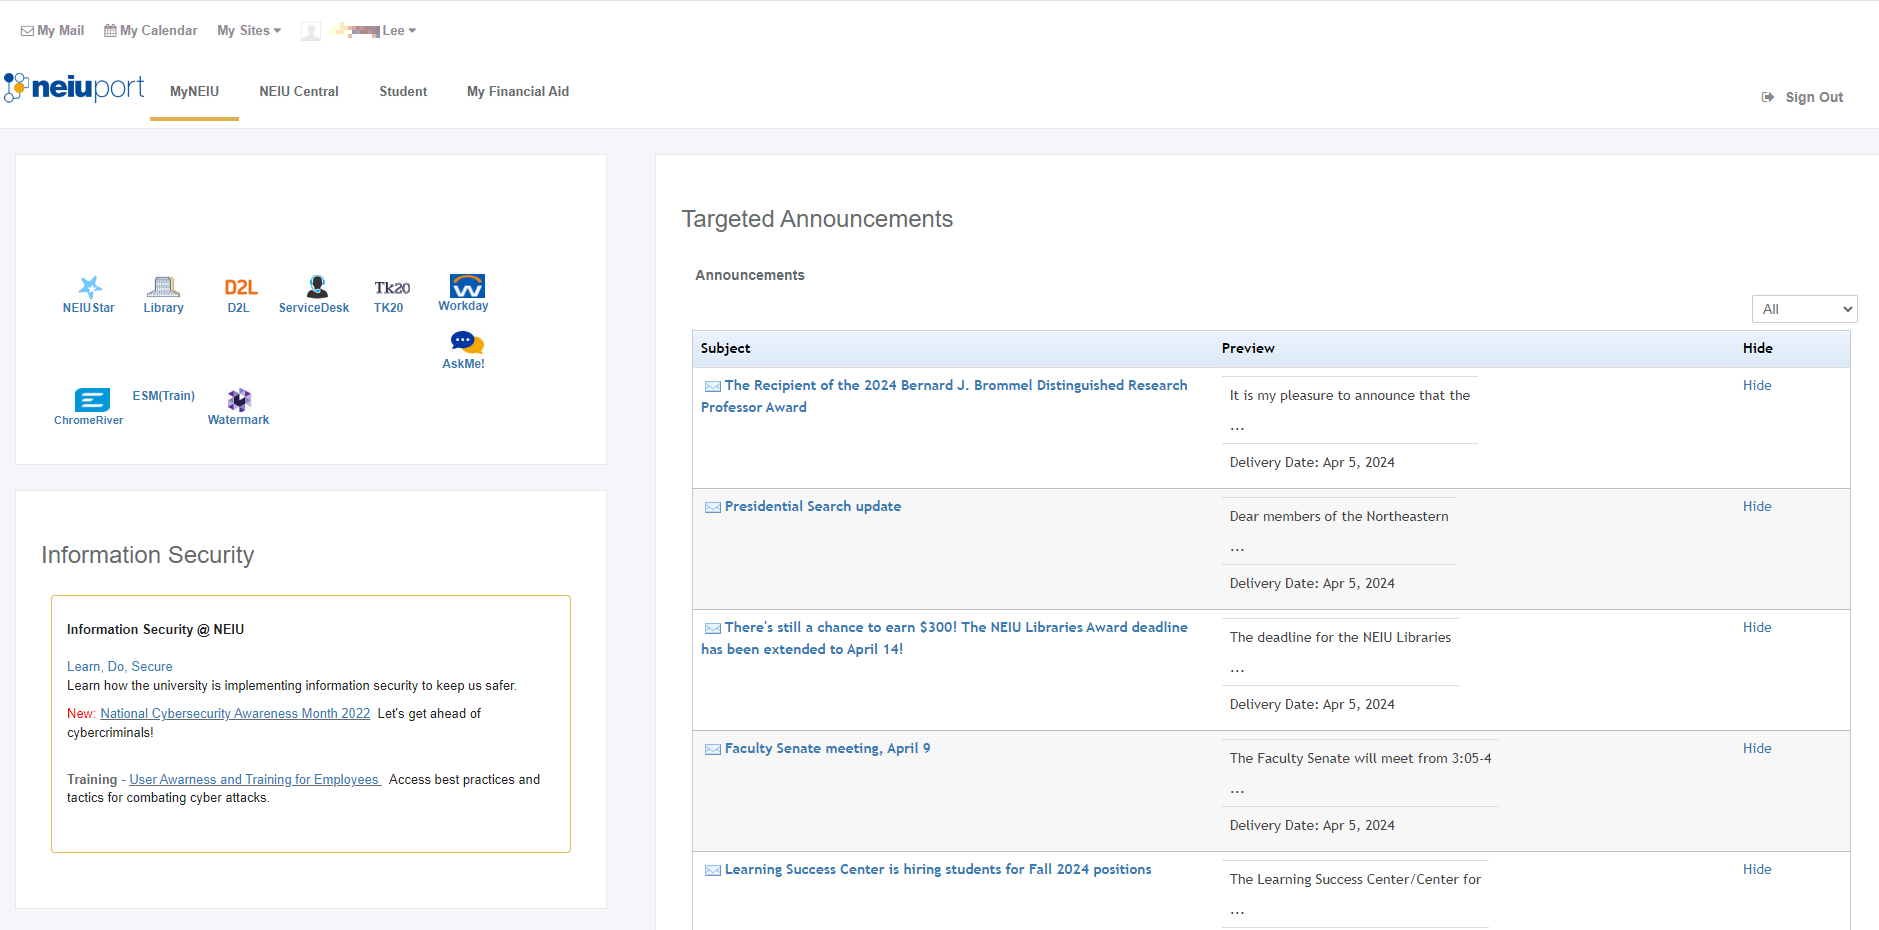Open the Faculty Senate meeting, April 9 announcement
Image resolution: width=1879 pixels, height=930 pixels.
coord(827,749)
